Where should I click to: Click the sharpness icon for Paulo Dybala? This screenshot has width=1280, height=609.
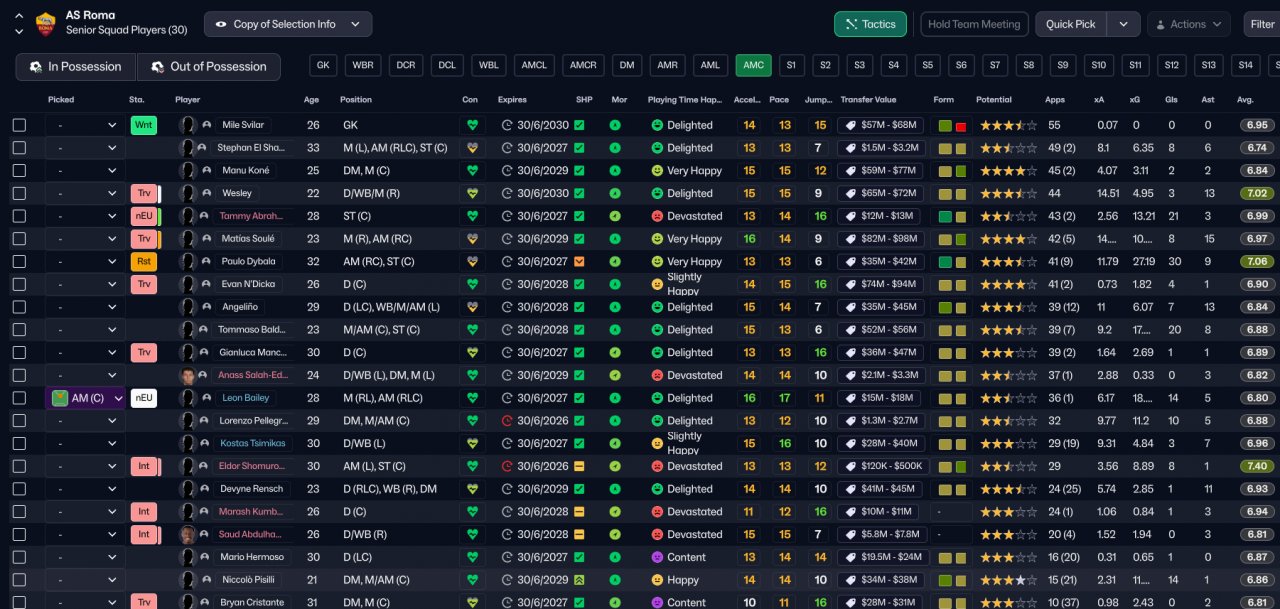[579, 262]
